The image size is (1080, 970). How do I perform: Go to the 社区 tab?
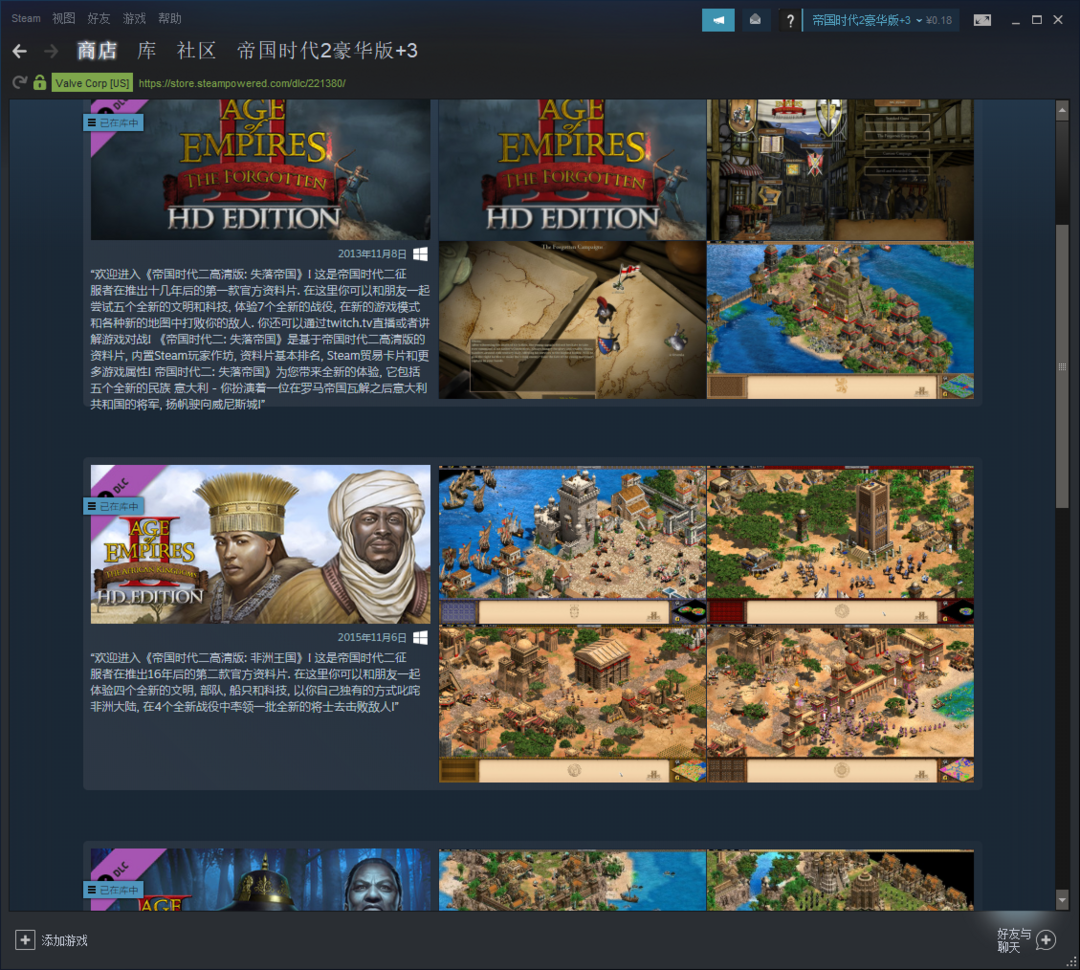point(196,51)
